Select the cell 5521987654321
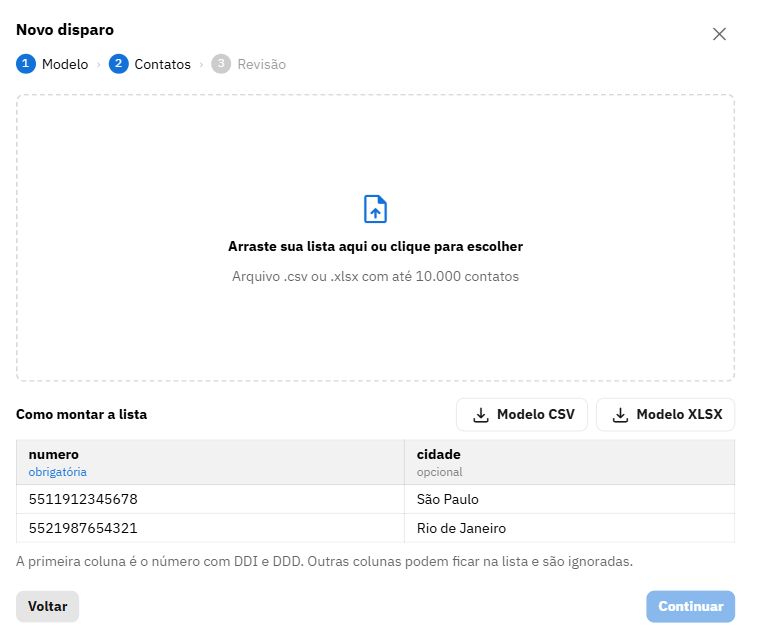Screen dimensions: 760x640 [x=210, y=528]
